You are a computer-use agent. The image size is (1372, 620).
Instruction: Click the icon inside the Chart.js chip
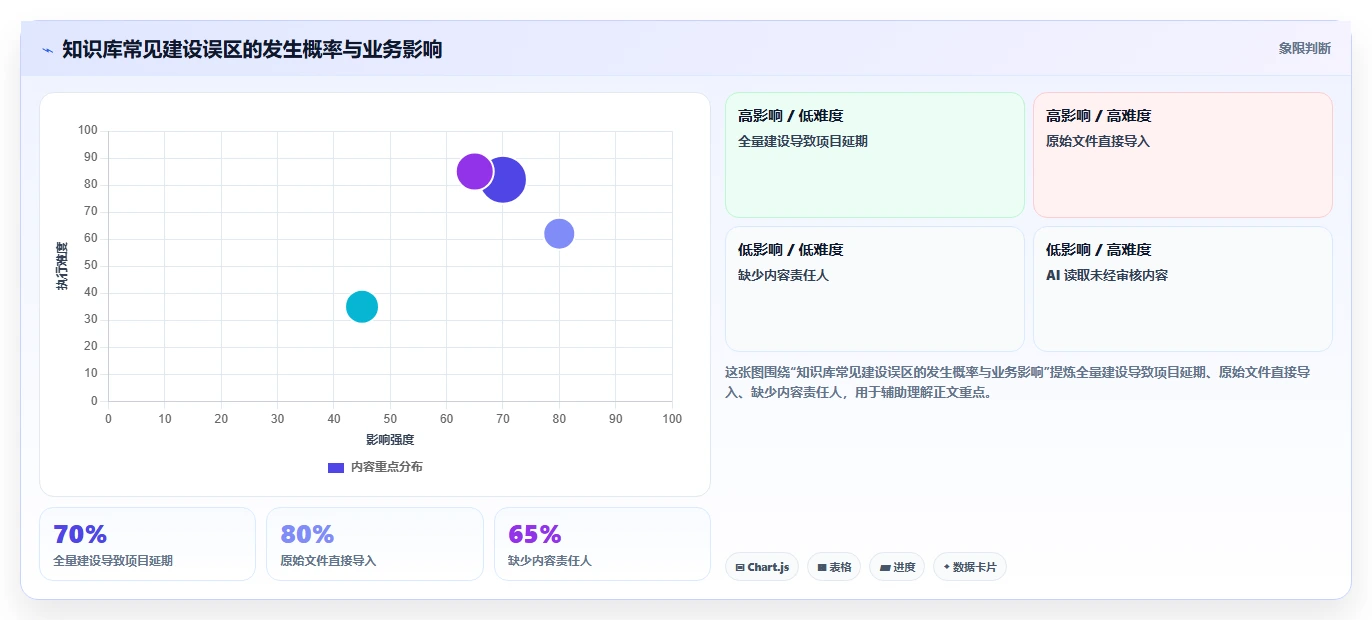click(x=740, y=567)
